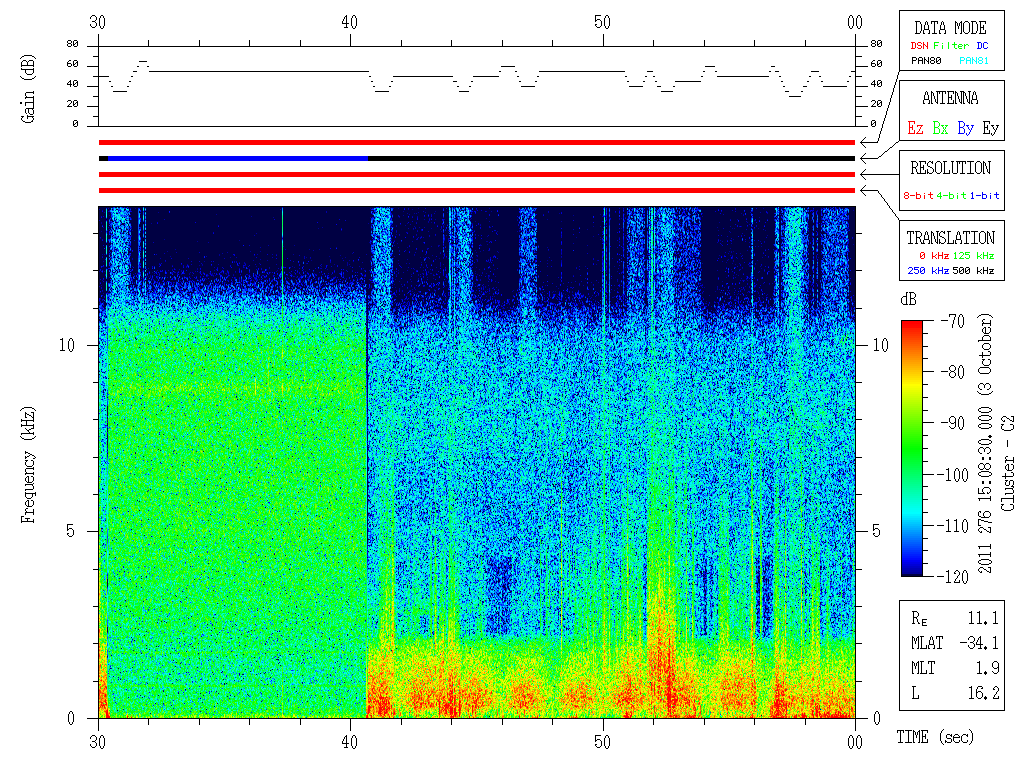Click the dB color scale gradient bar
The width and height of the screenshot is (1024, 768).
coord(912,448)
